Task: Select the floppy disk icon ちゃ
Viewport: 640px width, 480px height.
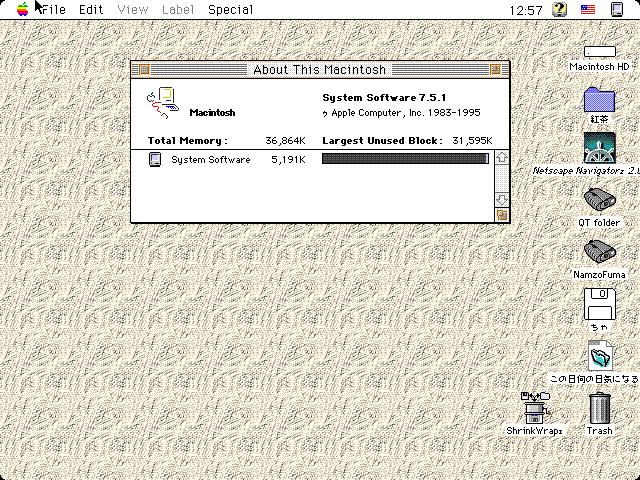Action: pos(600,304)
